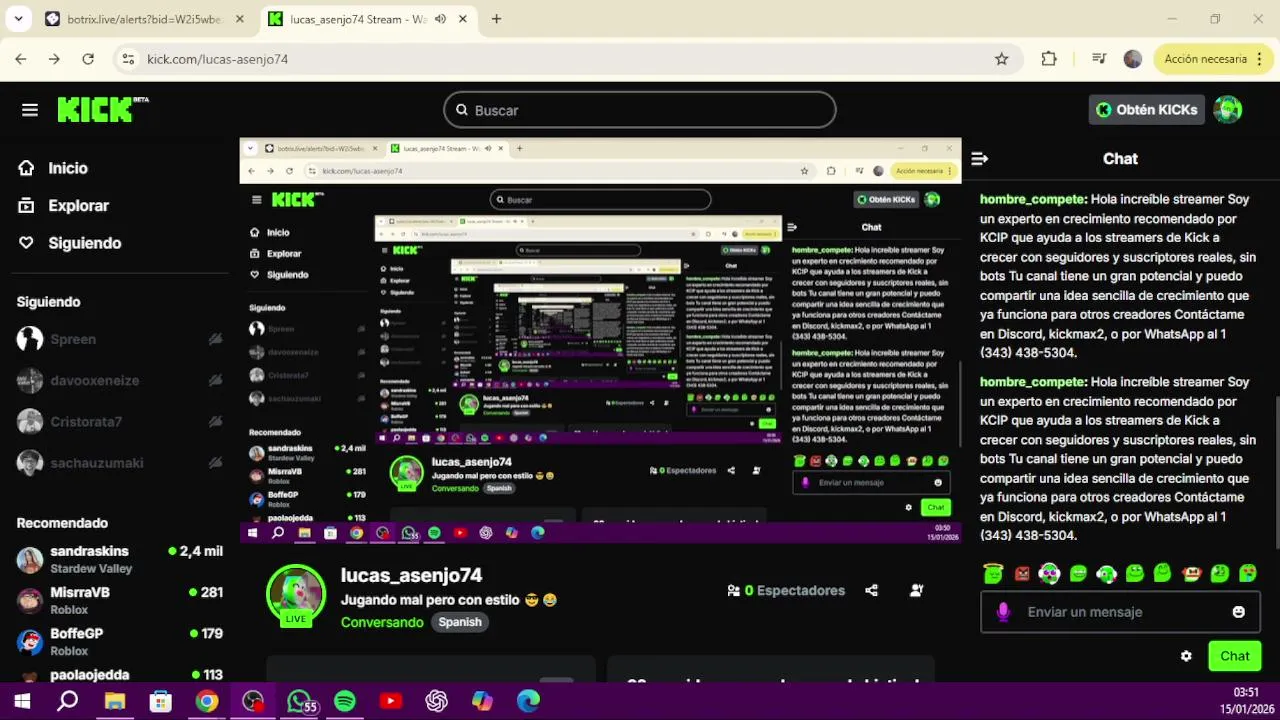This screenshot has width=1280, height=720.
Task: Click the Conversando category link
Action: [x=382, y=622]
